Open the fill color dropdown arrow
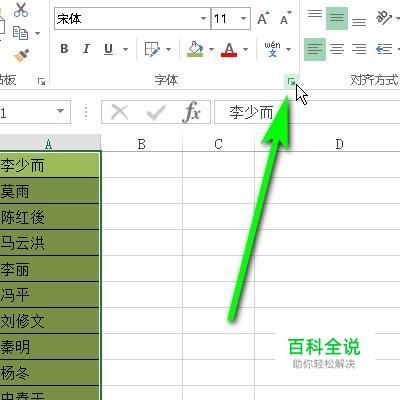Image resolution: width=400 pixels, height=400 pixels. [211, 50]
